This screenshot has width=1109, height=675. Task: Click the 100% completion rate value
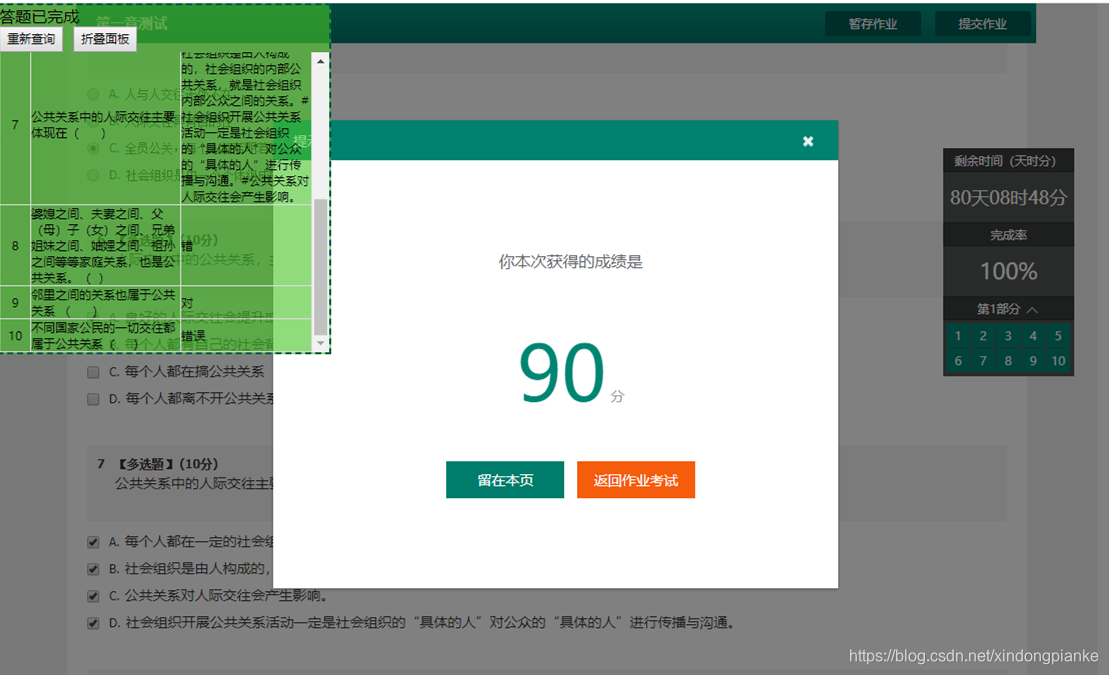click(1009, 271)
